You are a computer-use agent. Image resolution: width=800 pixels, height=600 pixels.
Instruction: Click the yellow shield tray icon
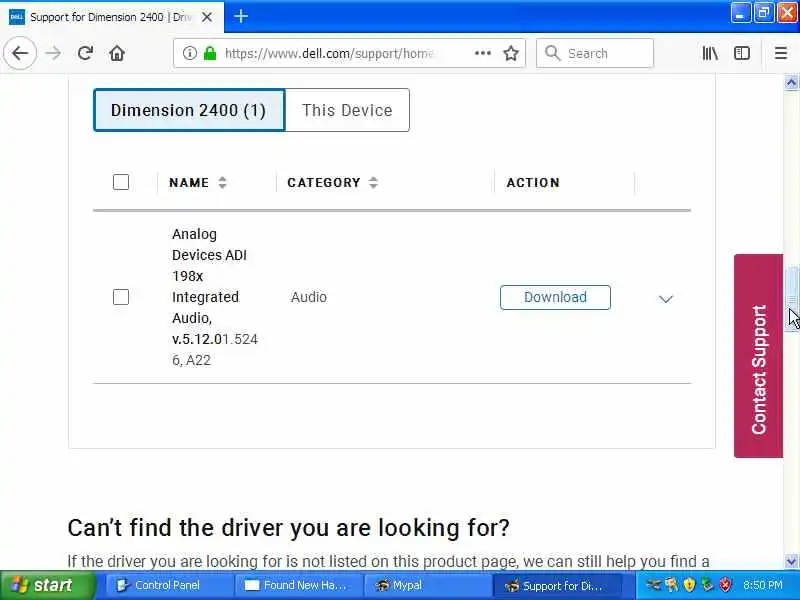coord(689,585)
